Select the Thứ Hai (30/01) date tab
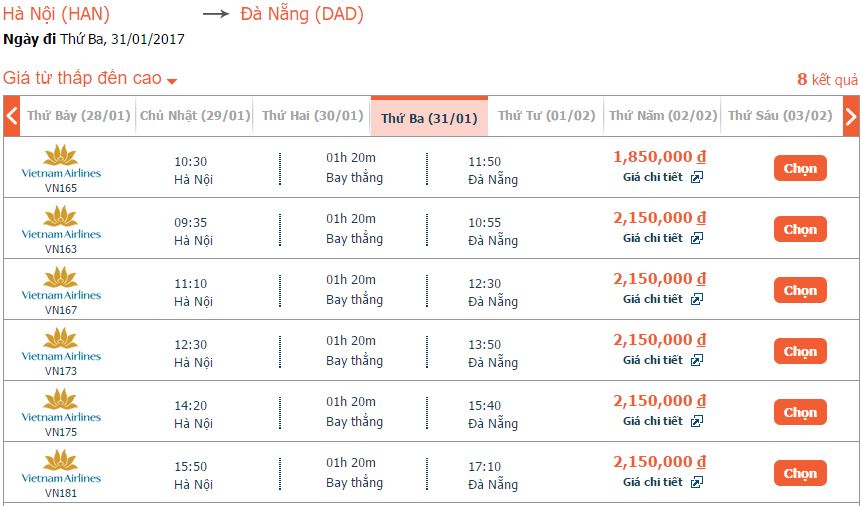 point(313,116)
